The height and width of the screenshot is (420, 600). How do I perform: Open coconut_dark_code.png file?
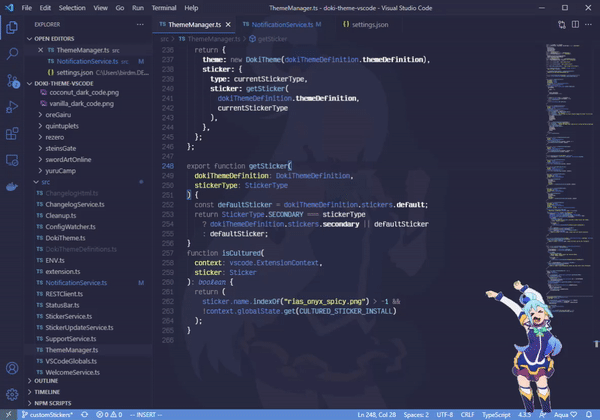point(84,93)
